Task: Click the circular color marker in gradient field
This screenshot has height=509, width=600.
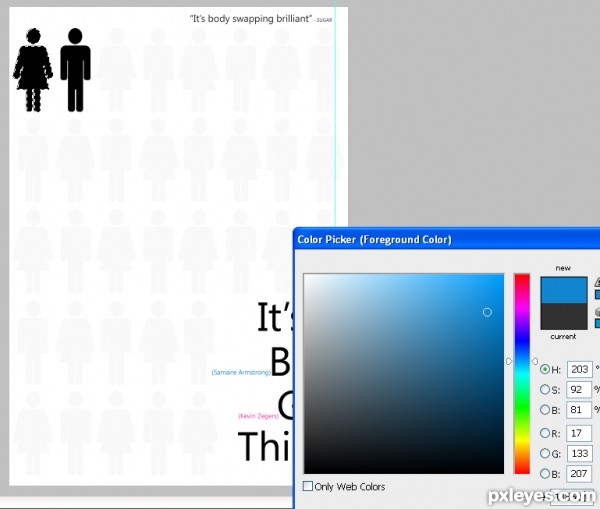Action: pyautogui.click(x=487, y=312)
